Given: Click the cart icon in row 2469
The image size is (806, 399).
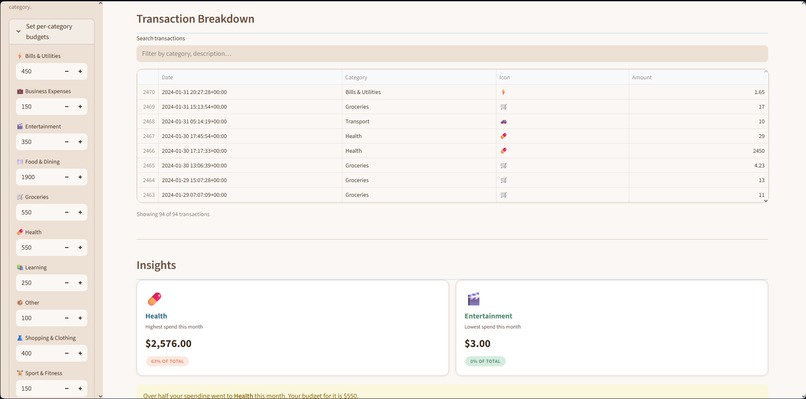Looking at the screenshot, I should tap(503, 107).
